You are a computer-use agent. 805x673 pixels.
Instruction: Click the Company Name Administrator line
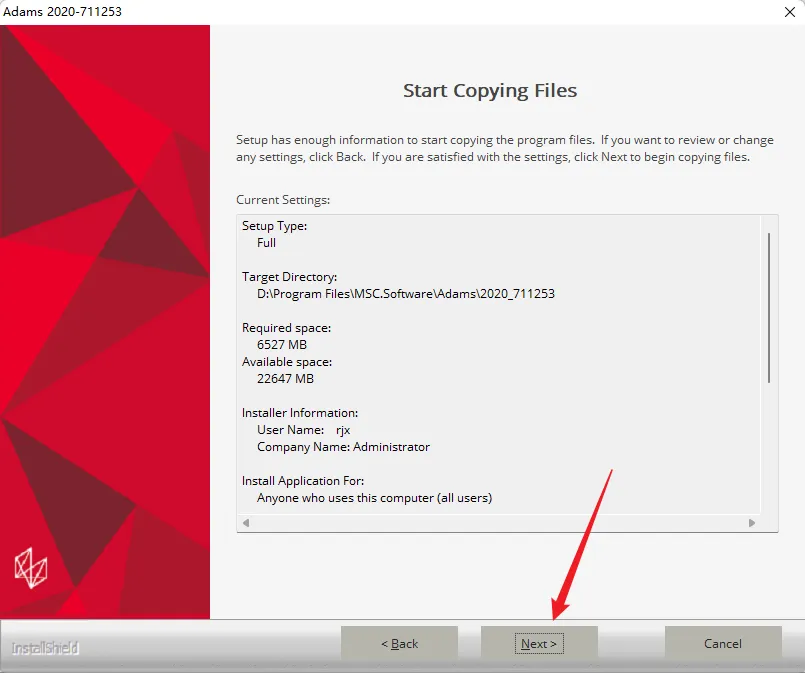343,447
